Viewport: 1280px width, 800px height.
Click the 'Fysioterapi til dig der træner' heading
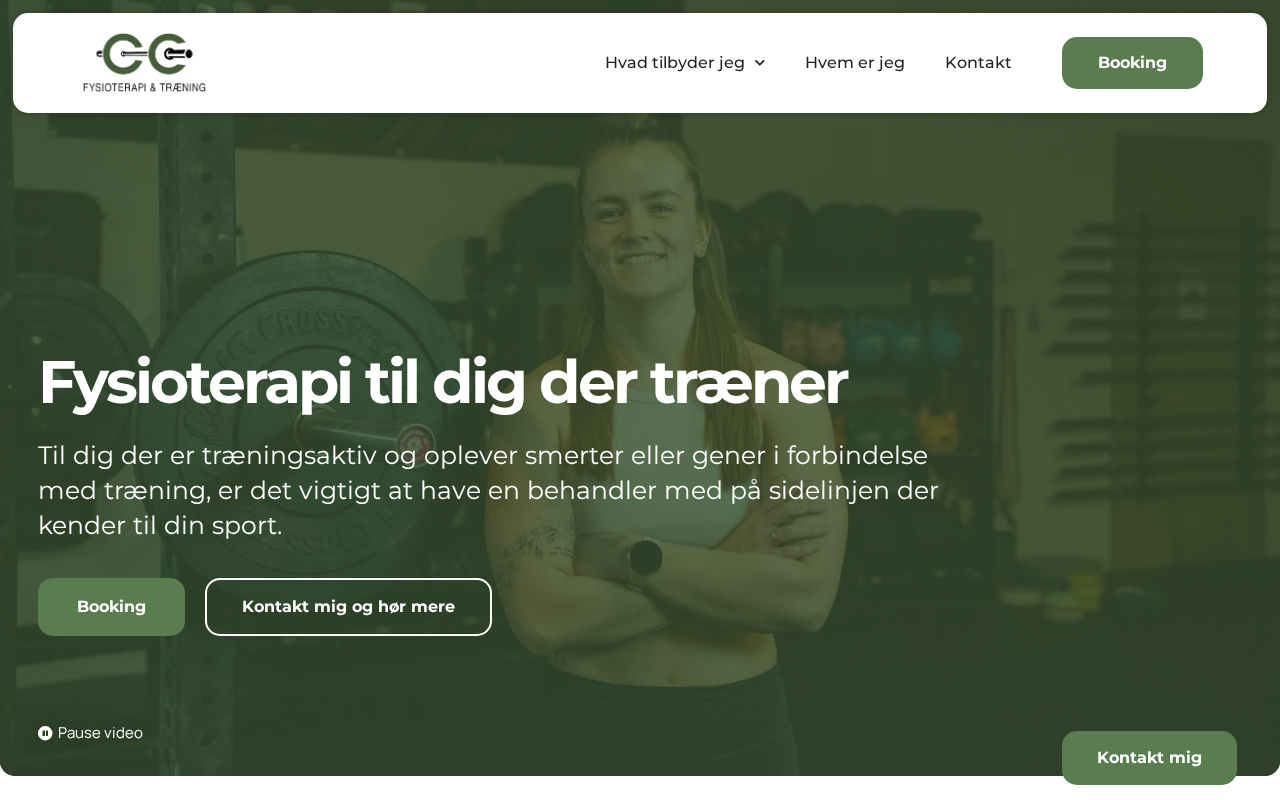pyautogui.click(x=443, y=382)
